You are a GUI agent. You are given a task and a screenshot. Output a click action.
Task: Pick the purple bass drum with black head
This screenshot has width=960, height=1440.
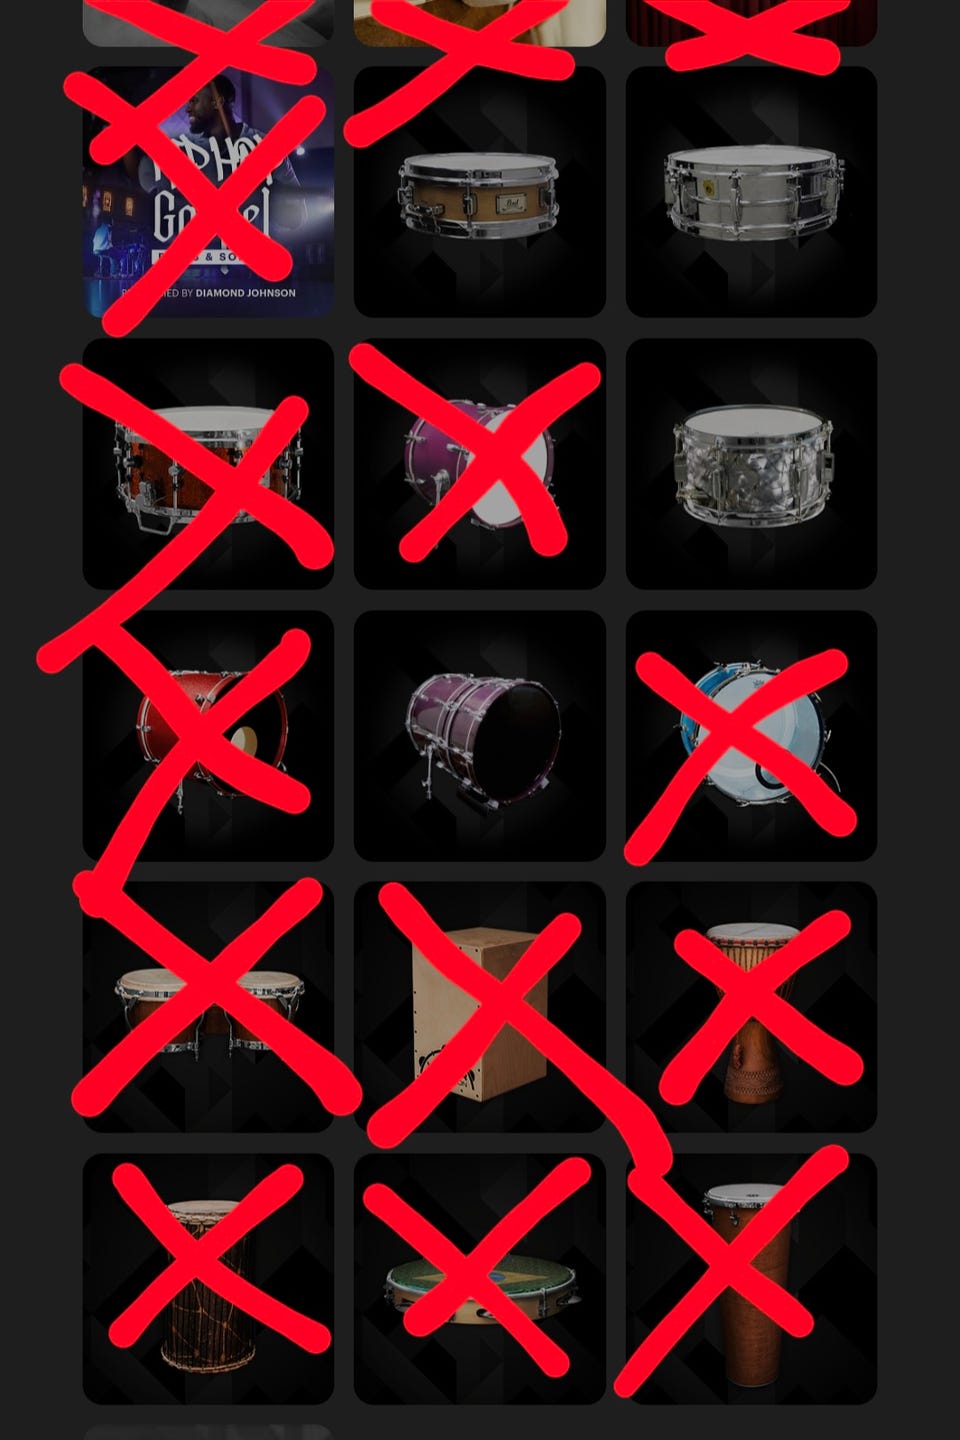coord(480,736)
